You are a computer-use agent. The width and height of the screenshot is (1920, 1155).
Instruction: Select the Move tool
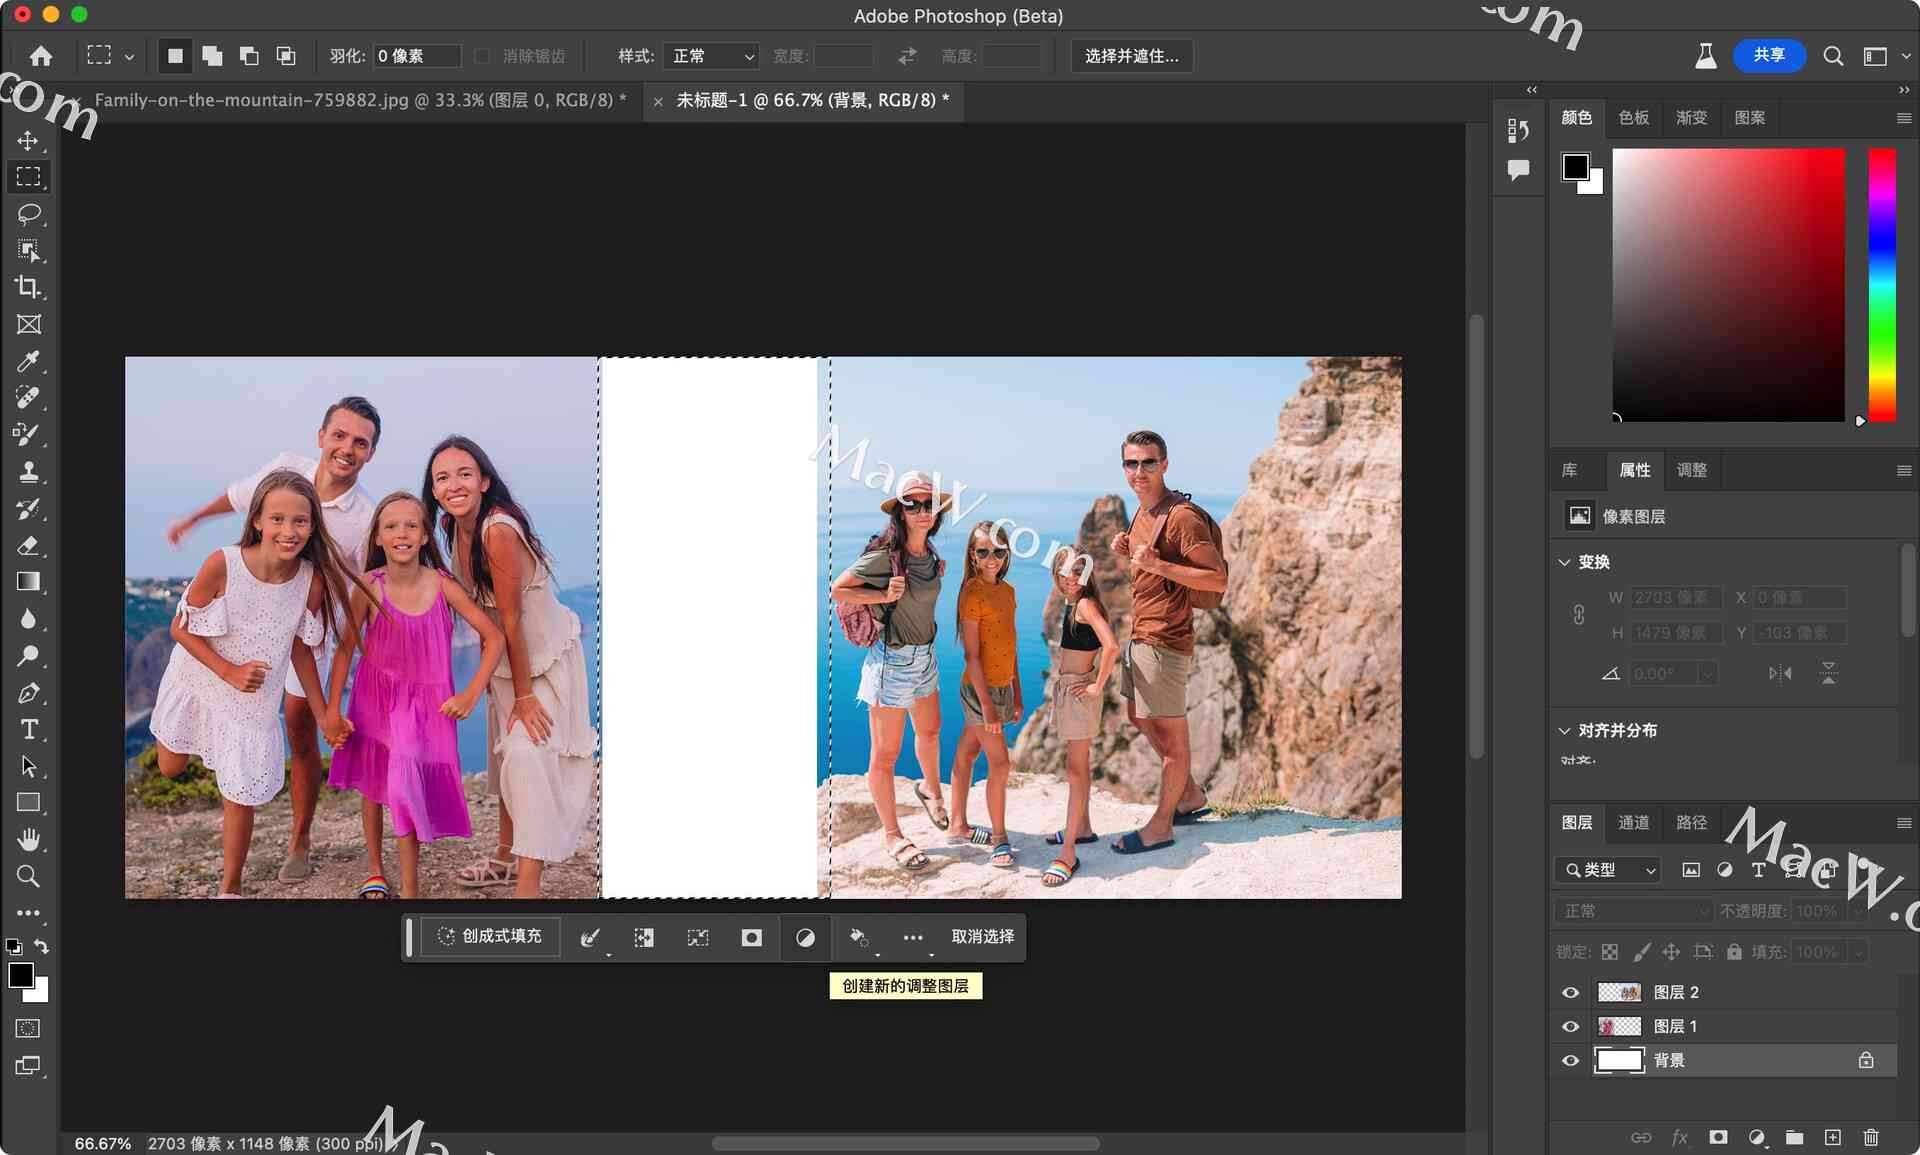(x=28, y=140)
